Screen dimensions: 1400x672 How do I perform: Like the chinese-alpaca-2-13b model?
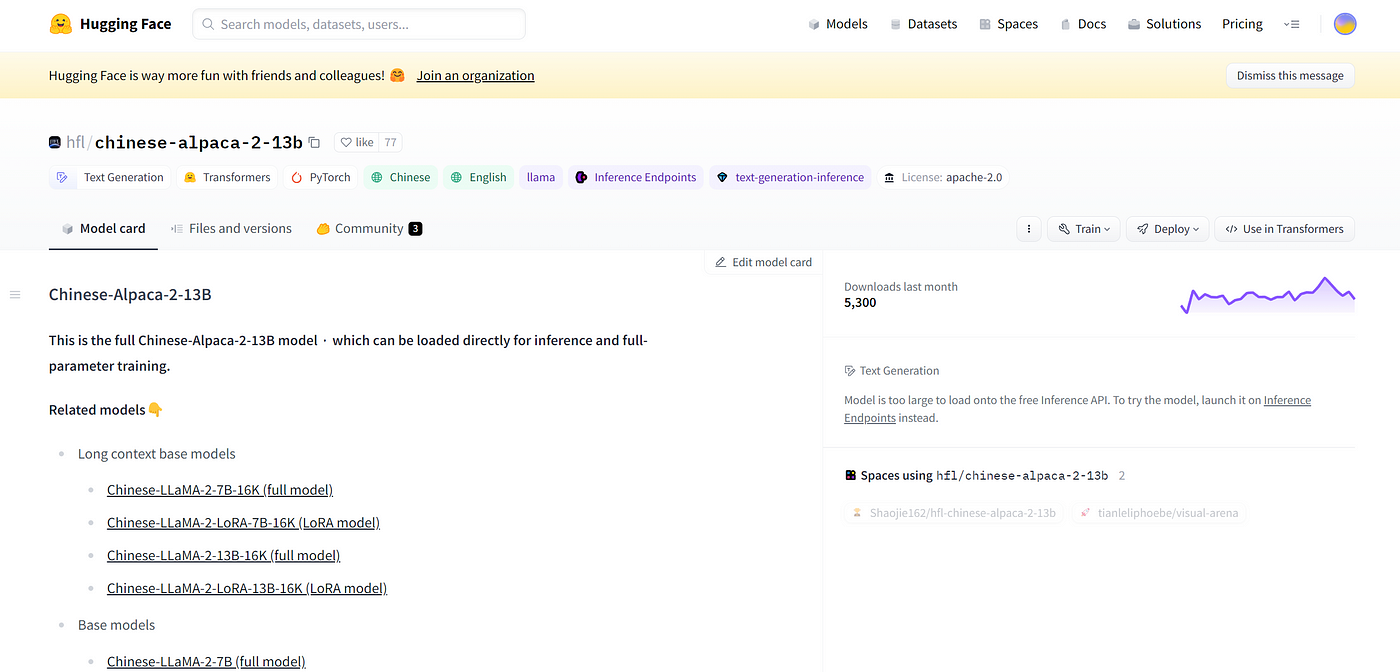tap(356, 143)
